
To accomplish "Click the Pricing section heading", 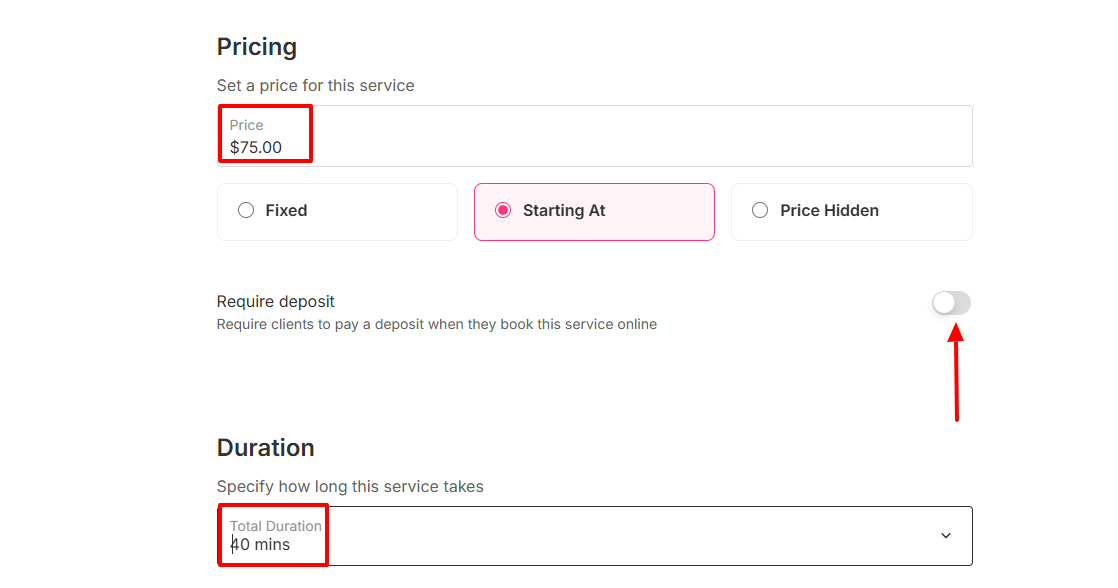I will click(257, 47).
